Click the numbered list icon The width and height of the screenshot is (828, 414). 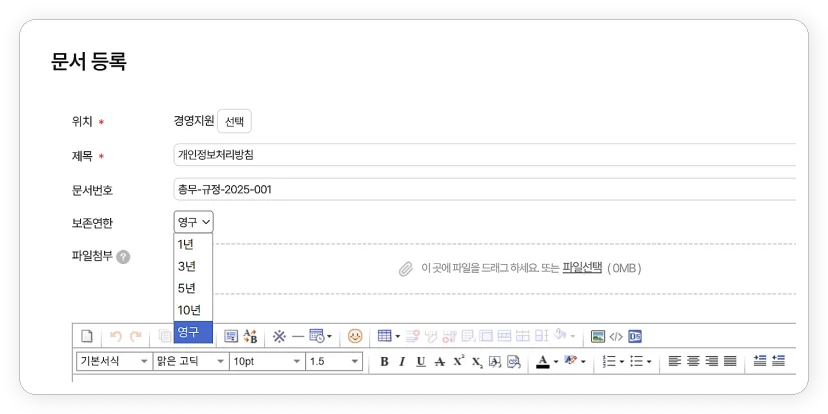(x=609, y=362)
